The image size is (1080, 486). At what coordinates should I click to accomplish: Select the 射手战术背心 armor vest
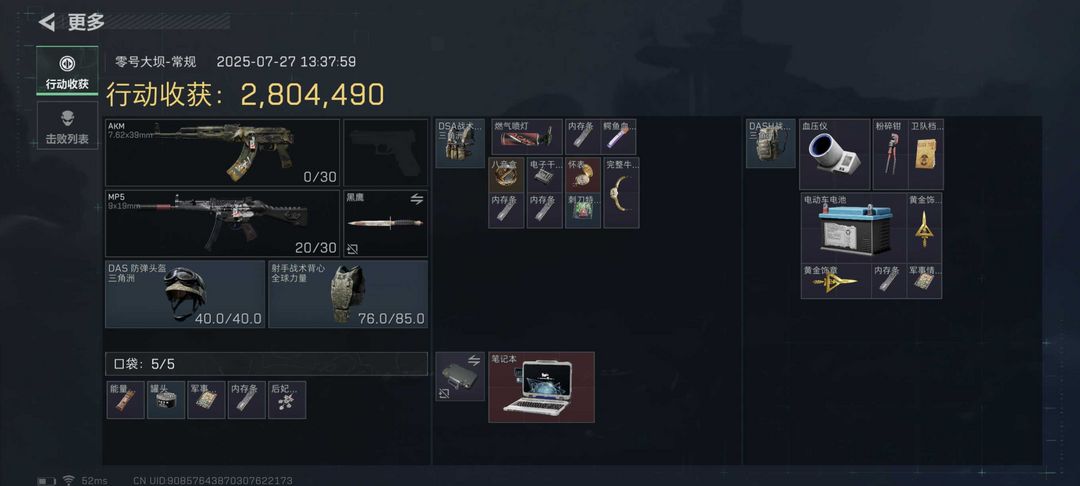348,294
